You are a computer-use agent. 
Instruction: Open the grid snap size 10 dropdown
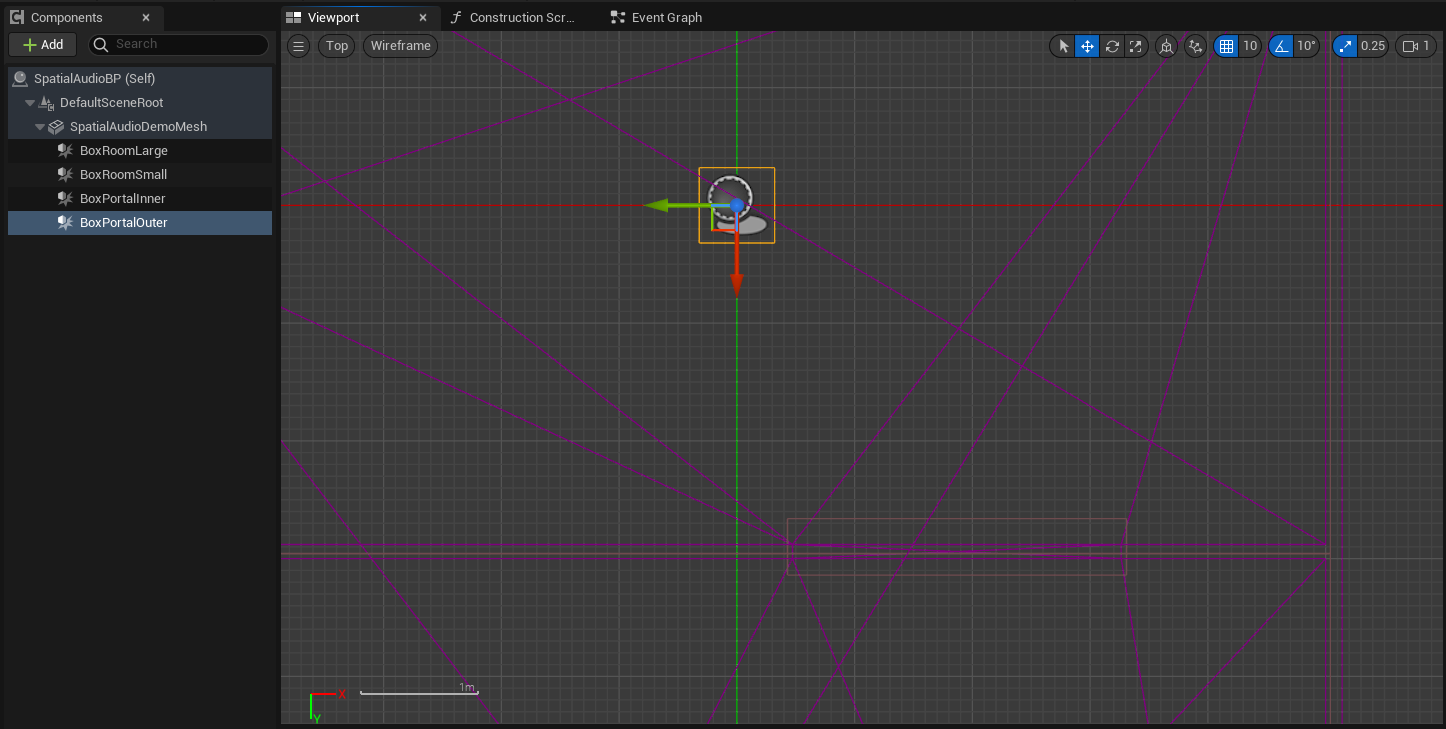(1250, 46)
